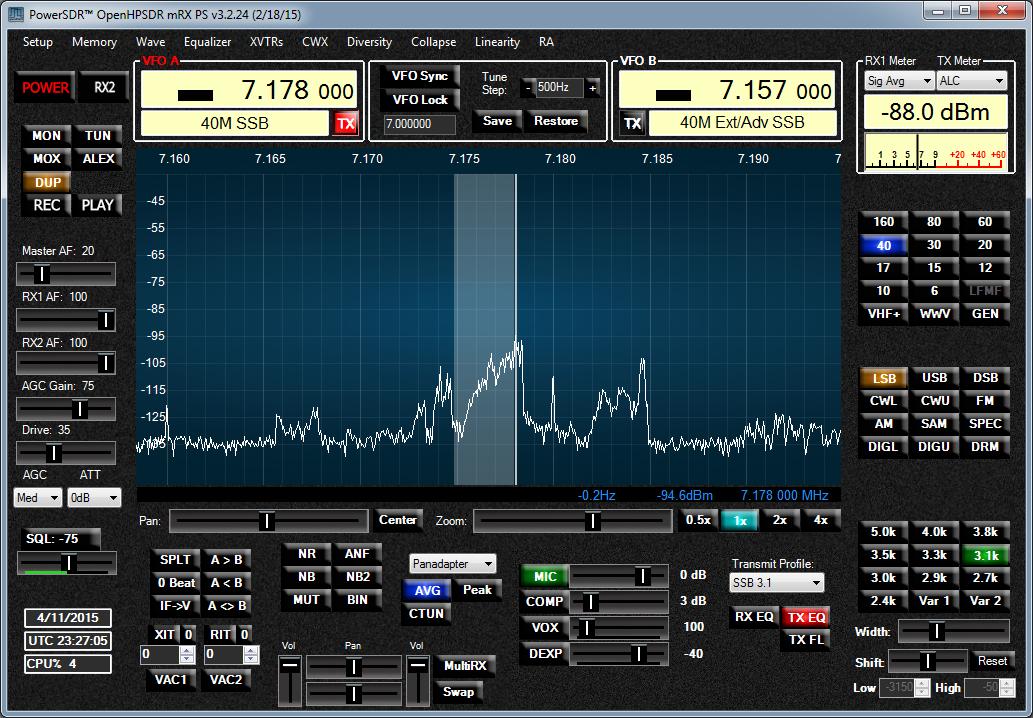
Task: Switch to AM mode
Action: click(x=883, y=424)
